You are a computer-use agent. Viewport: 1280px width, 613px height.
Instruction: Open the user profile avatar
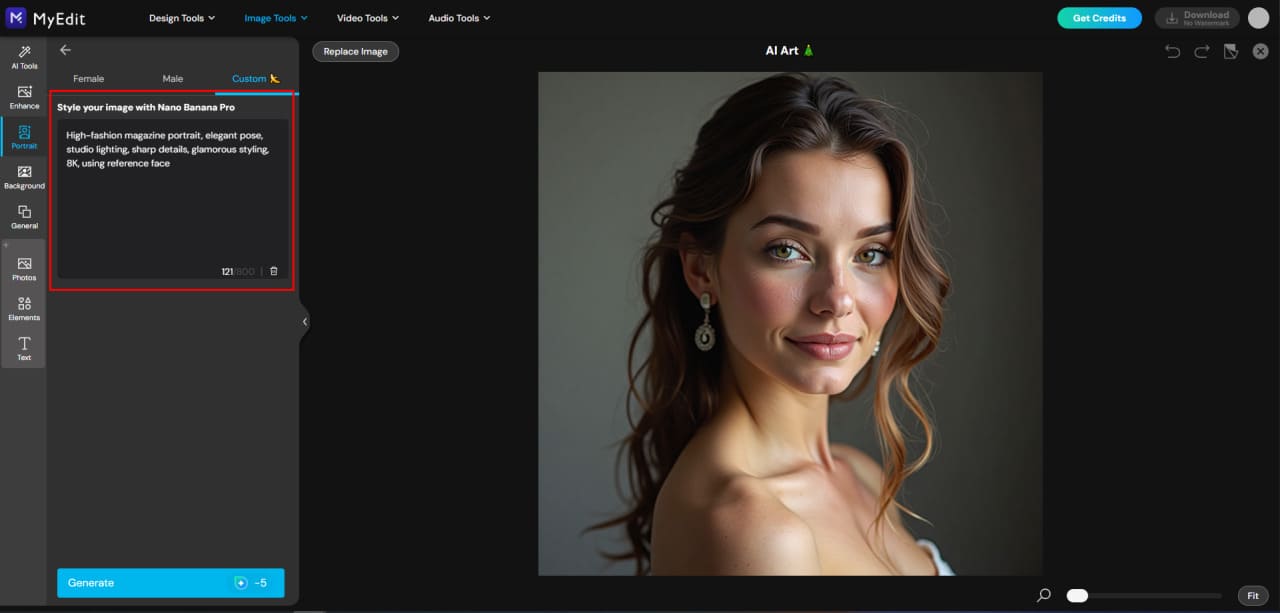click(1258, 17)
